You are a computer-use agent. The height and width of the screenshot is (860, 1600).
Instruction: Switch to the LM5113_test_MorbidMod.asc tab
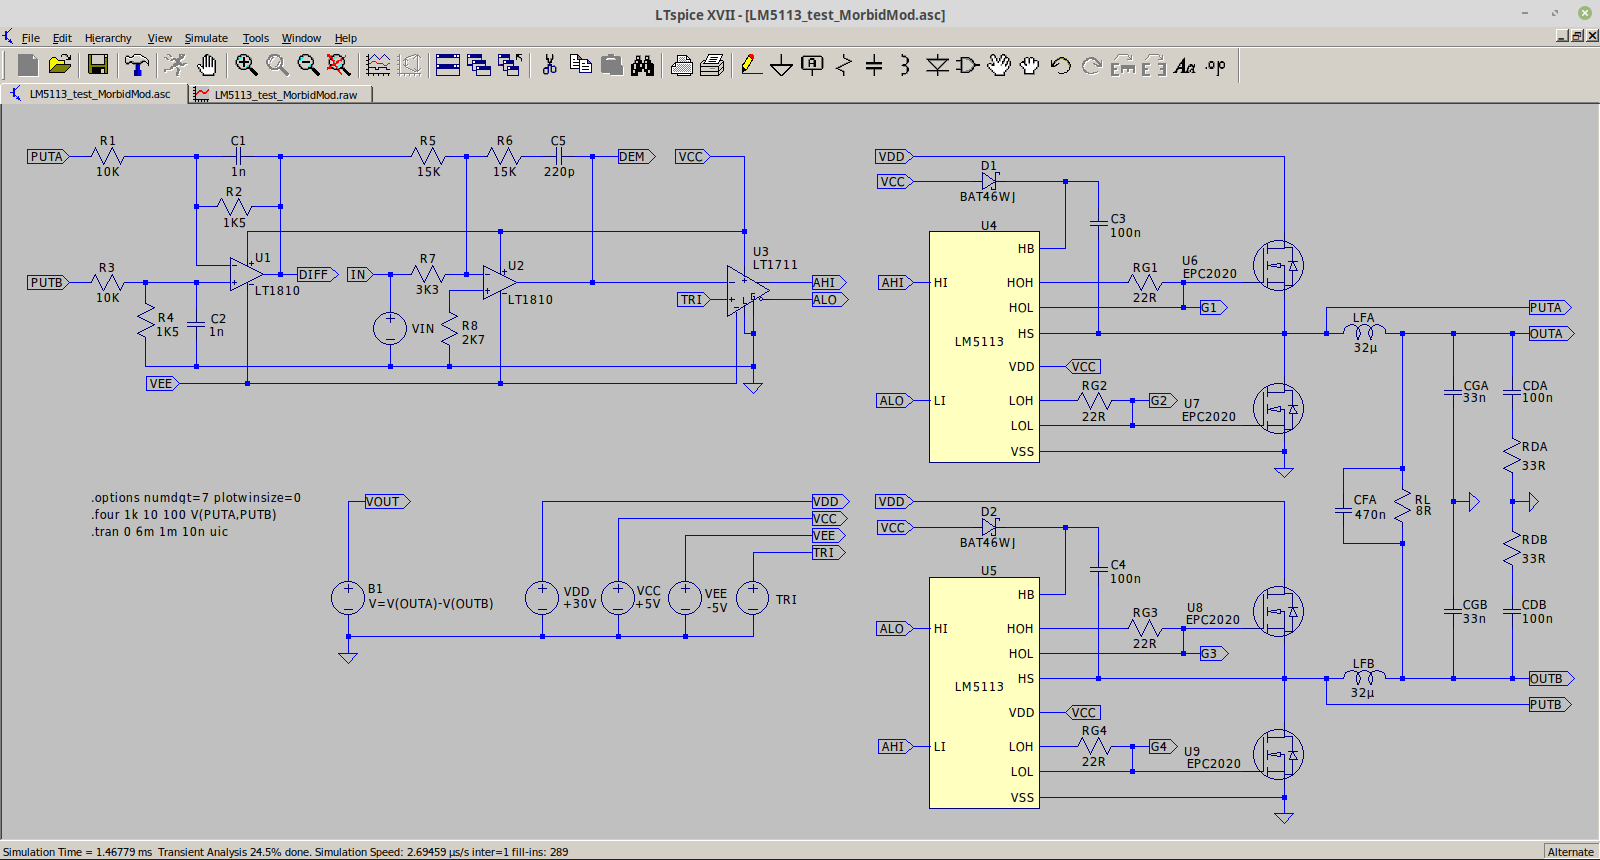coord(93,94)
